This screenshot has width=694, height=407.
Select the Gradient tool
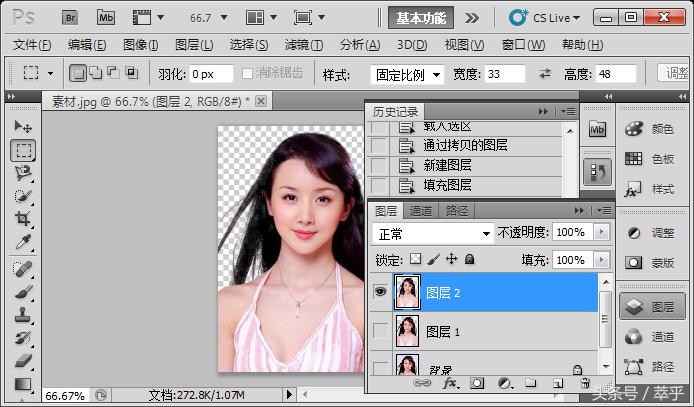(23, 384)
